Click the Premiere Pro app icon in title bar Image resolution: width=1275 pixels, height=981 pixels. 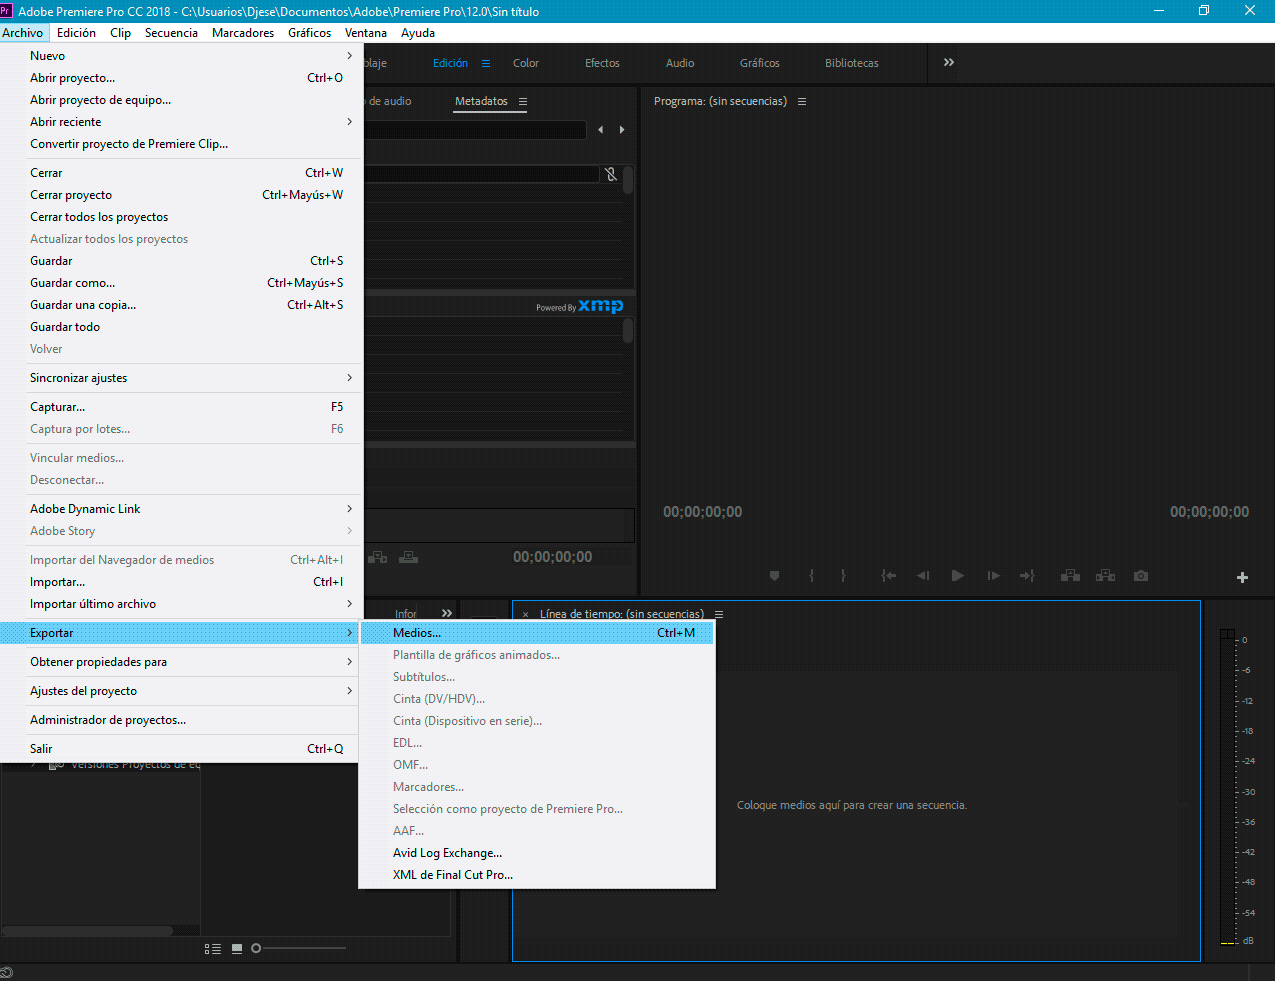coord(6,11)
